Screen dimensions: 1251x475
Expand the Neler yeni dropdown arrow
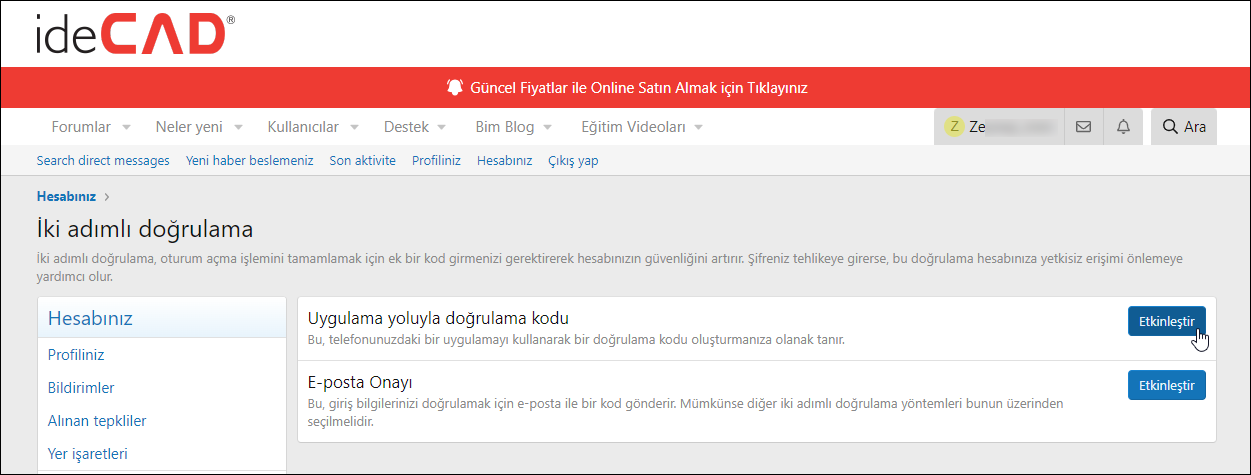tap(239, 128)
